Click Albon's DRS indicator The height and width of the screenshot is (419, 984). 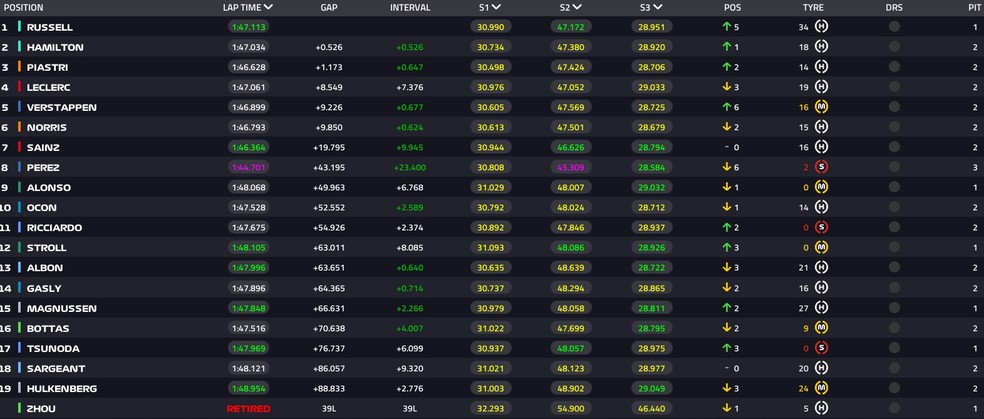pos(894,267)
